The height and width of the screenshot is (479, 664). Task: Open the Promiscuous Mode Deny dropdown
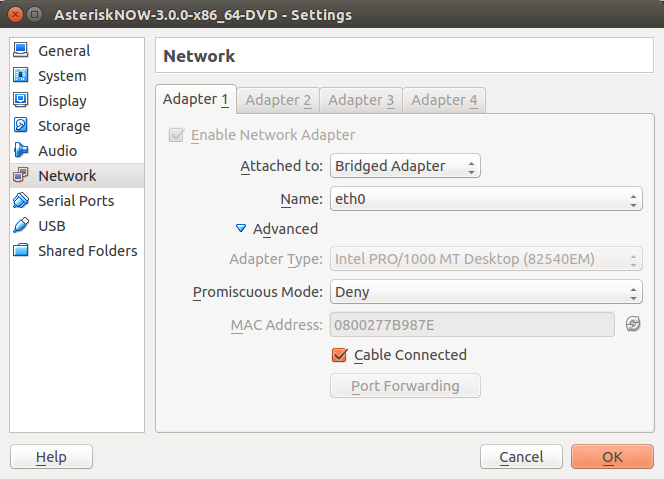point(486,292)
